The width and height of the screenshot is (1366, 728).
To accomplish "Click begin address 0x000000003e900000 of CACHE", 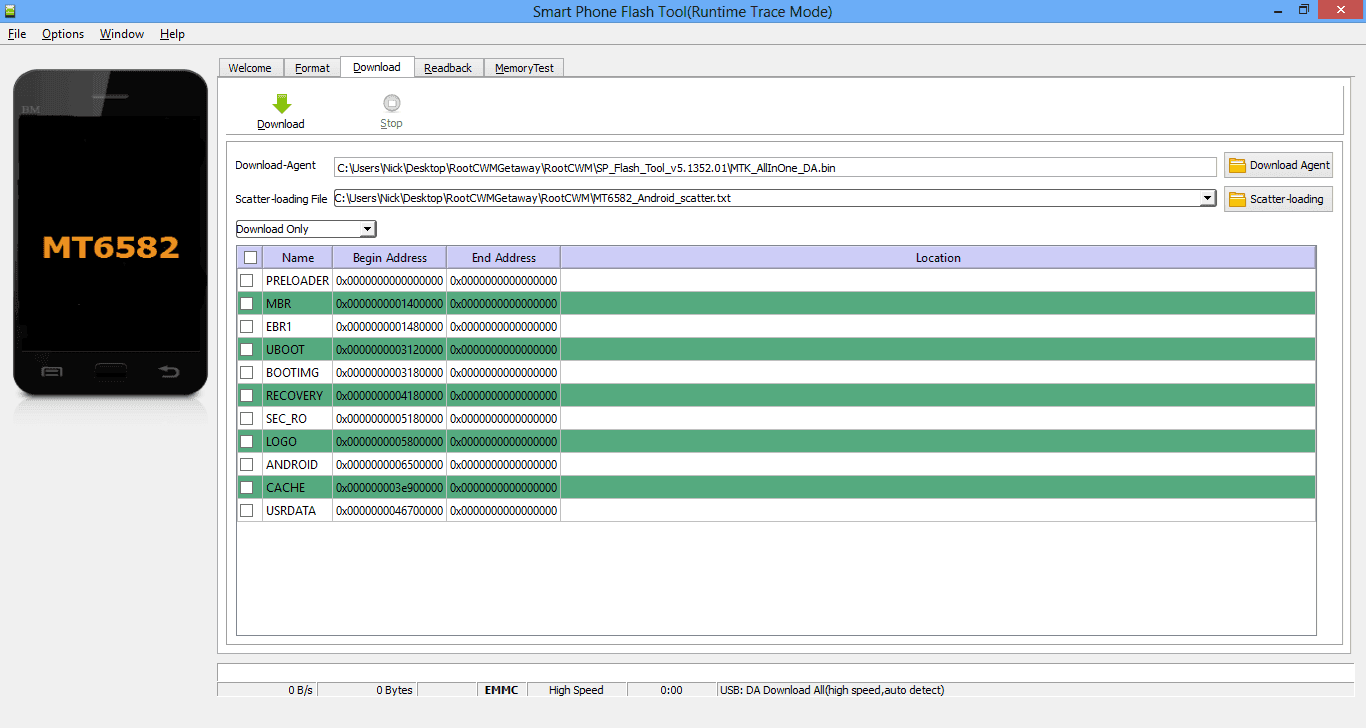I will 390,488.
